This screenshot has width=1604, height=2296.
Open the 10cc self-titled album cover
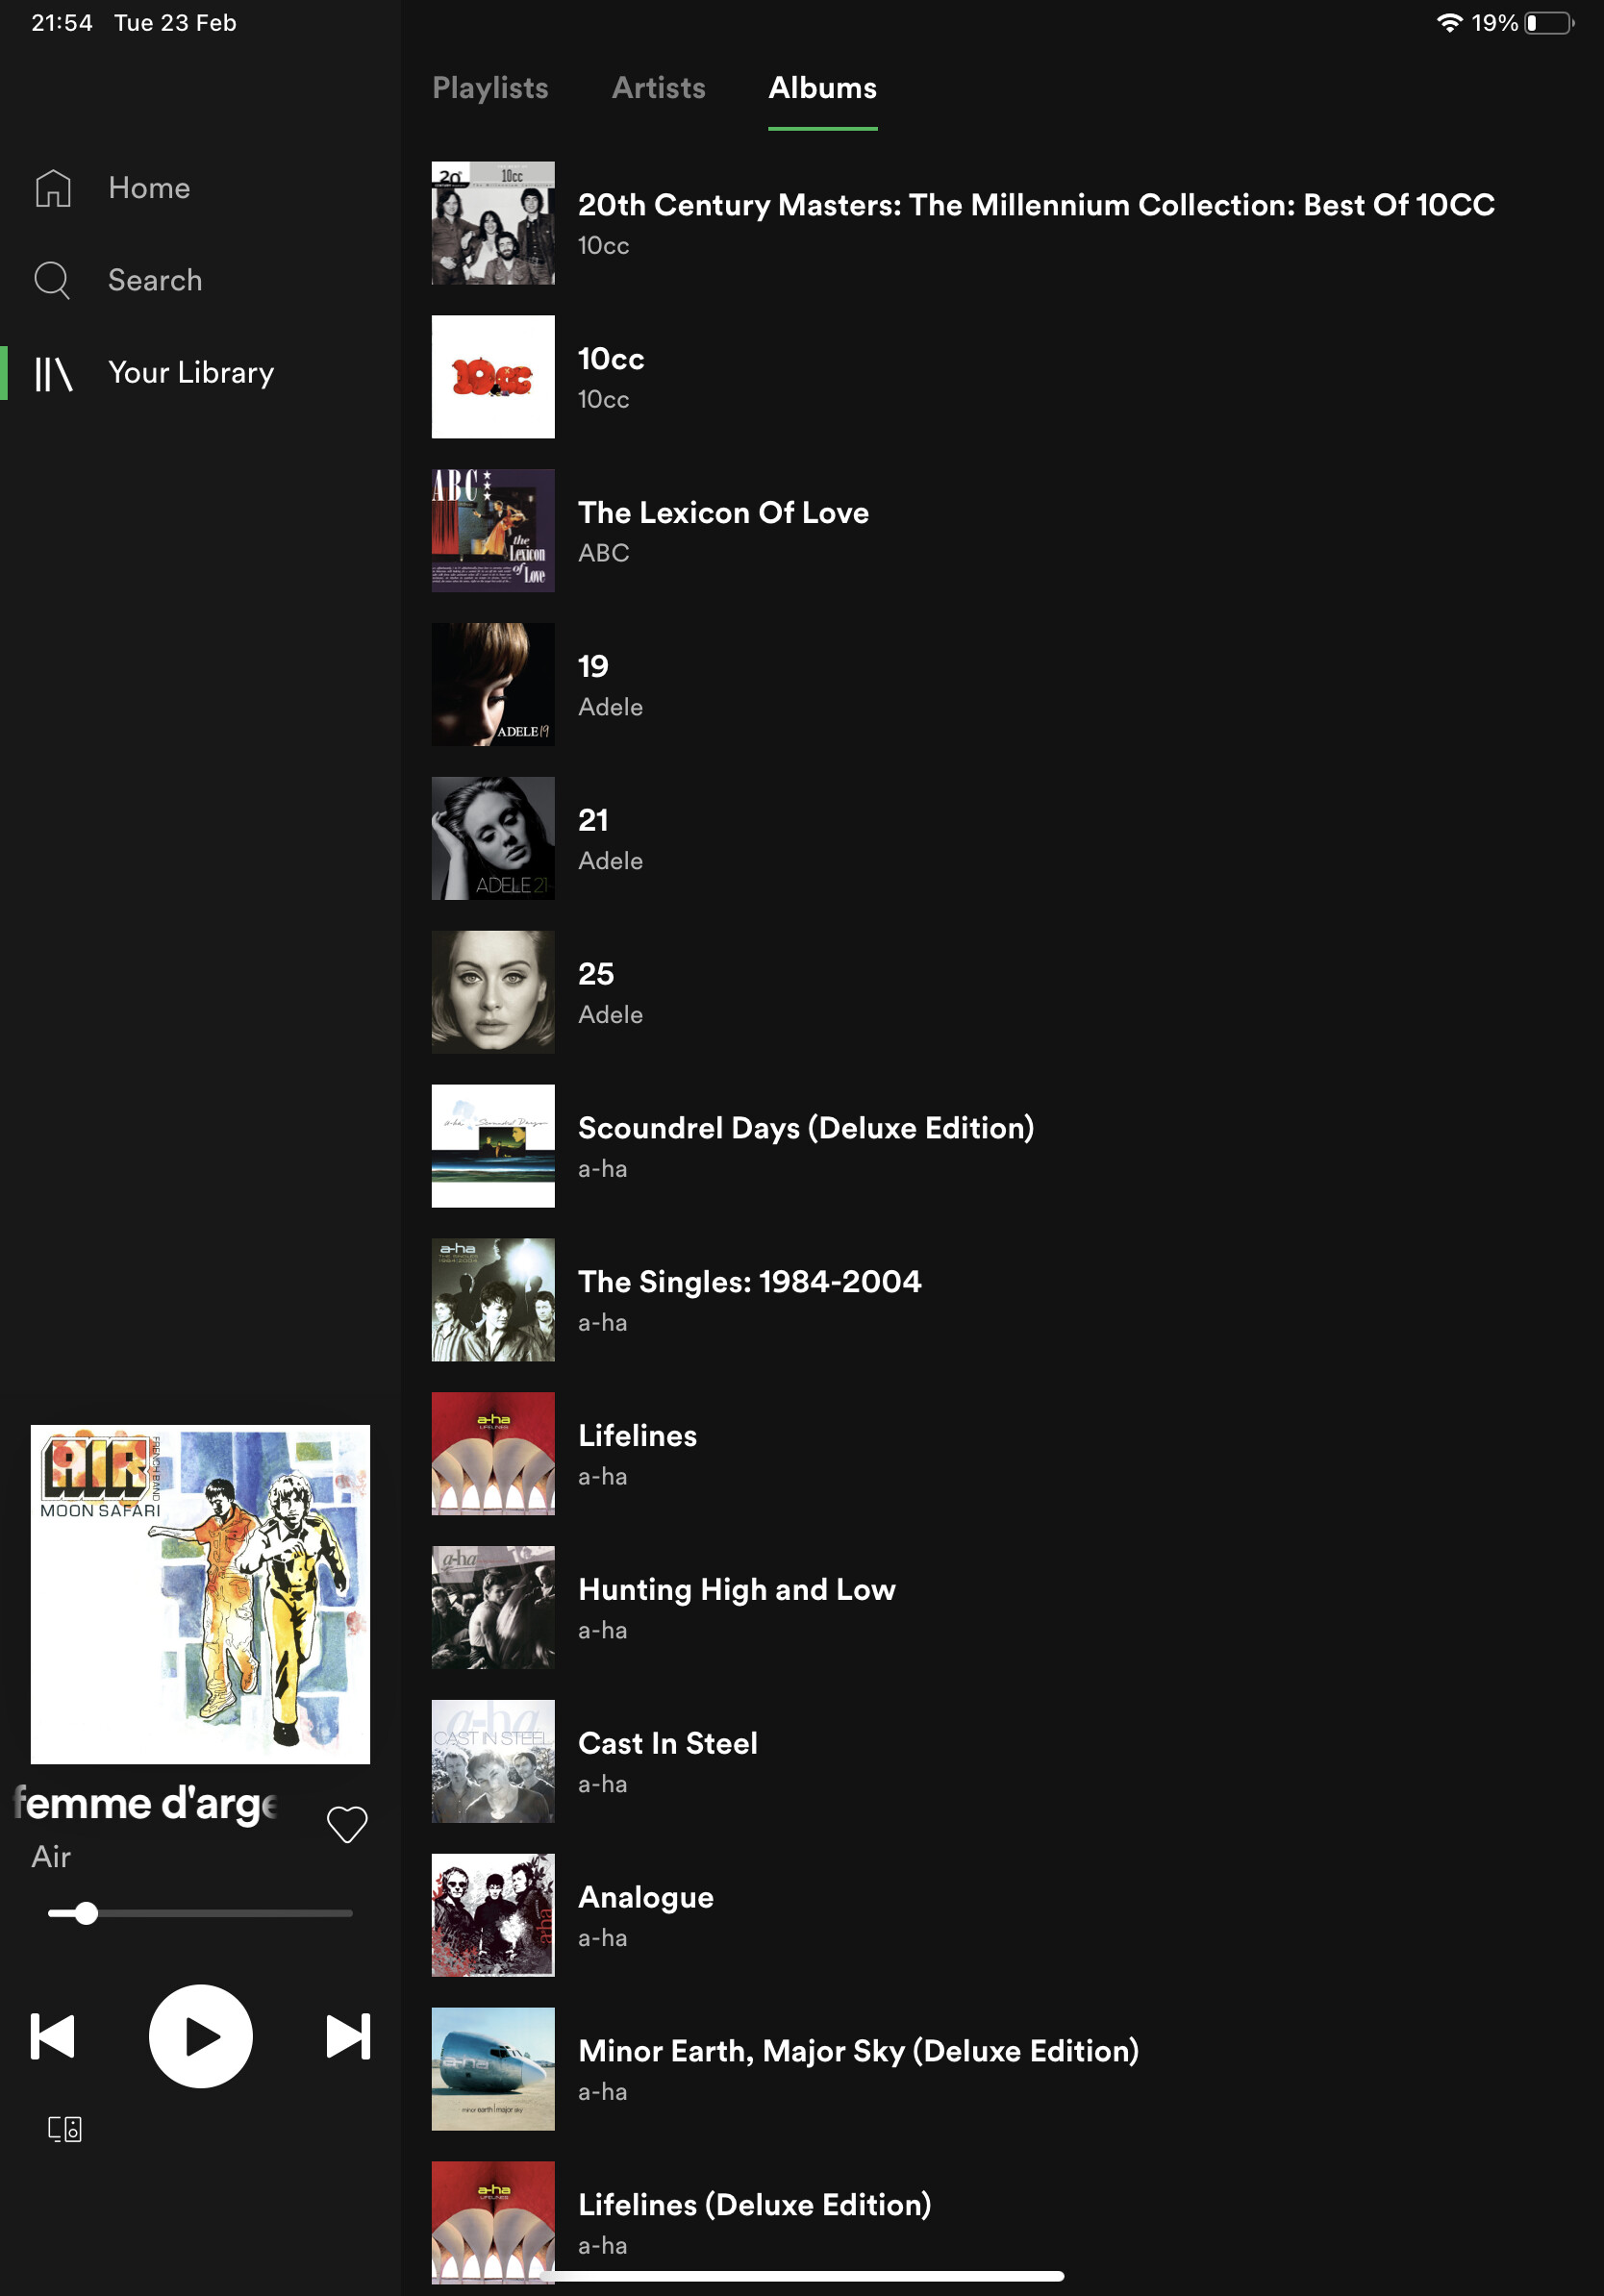[x=493, y=377]
